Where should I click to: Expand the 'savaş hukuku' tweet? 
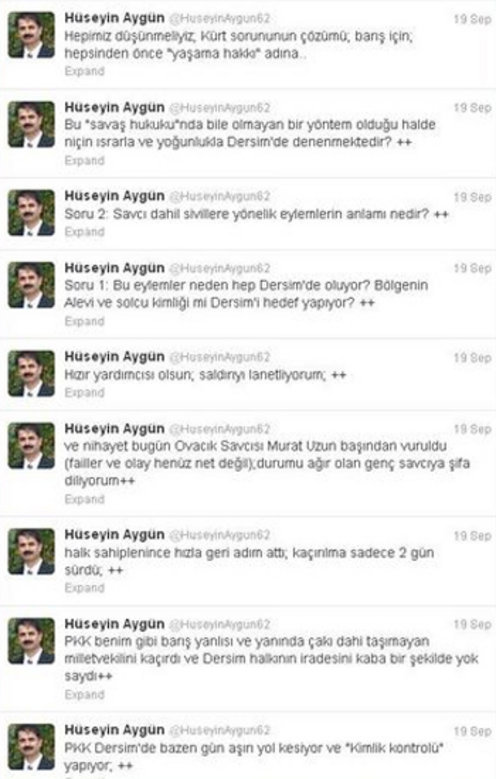click(x=84, y=160)
